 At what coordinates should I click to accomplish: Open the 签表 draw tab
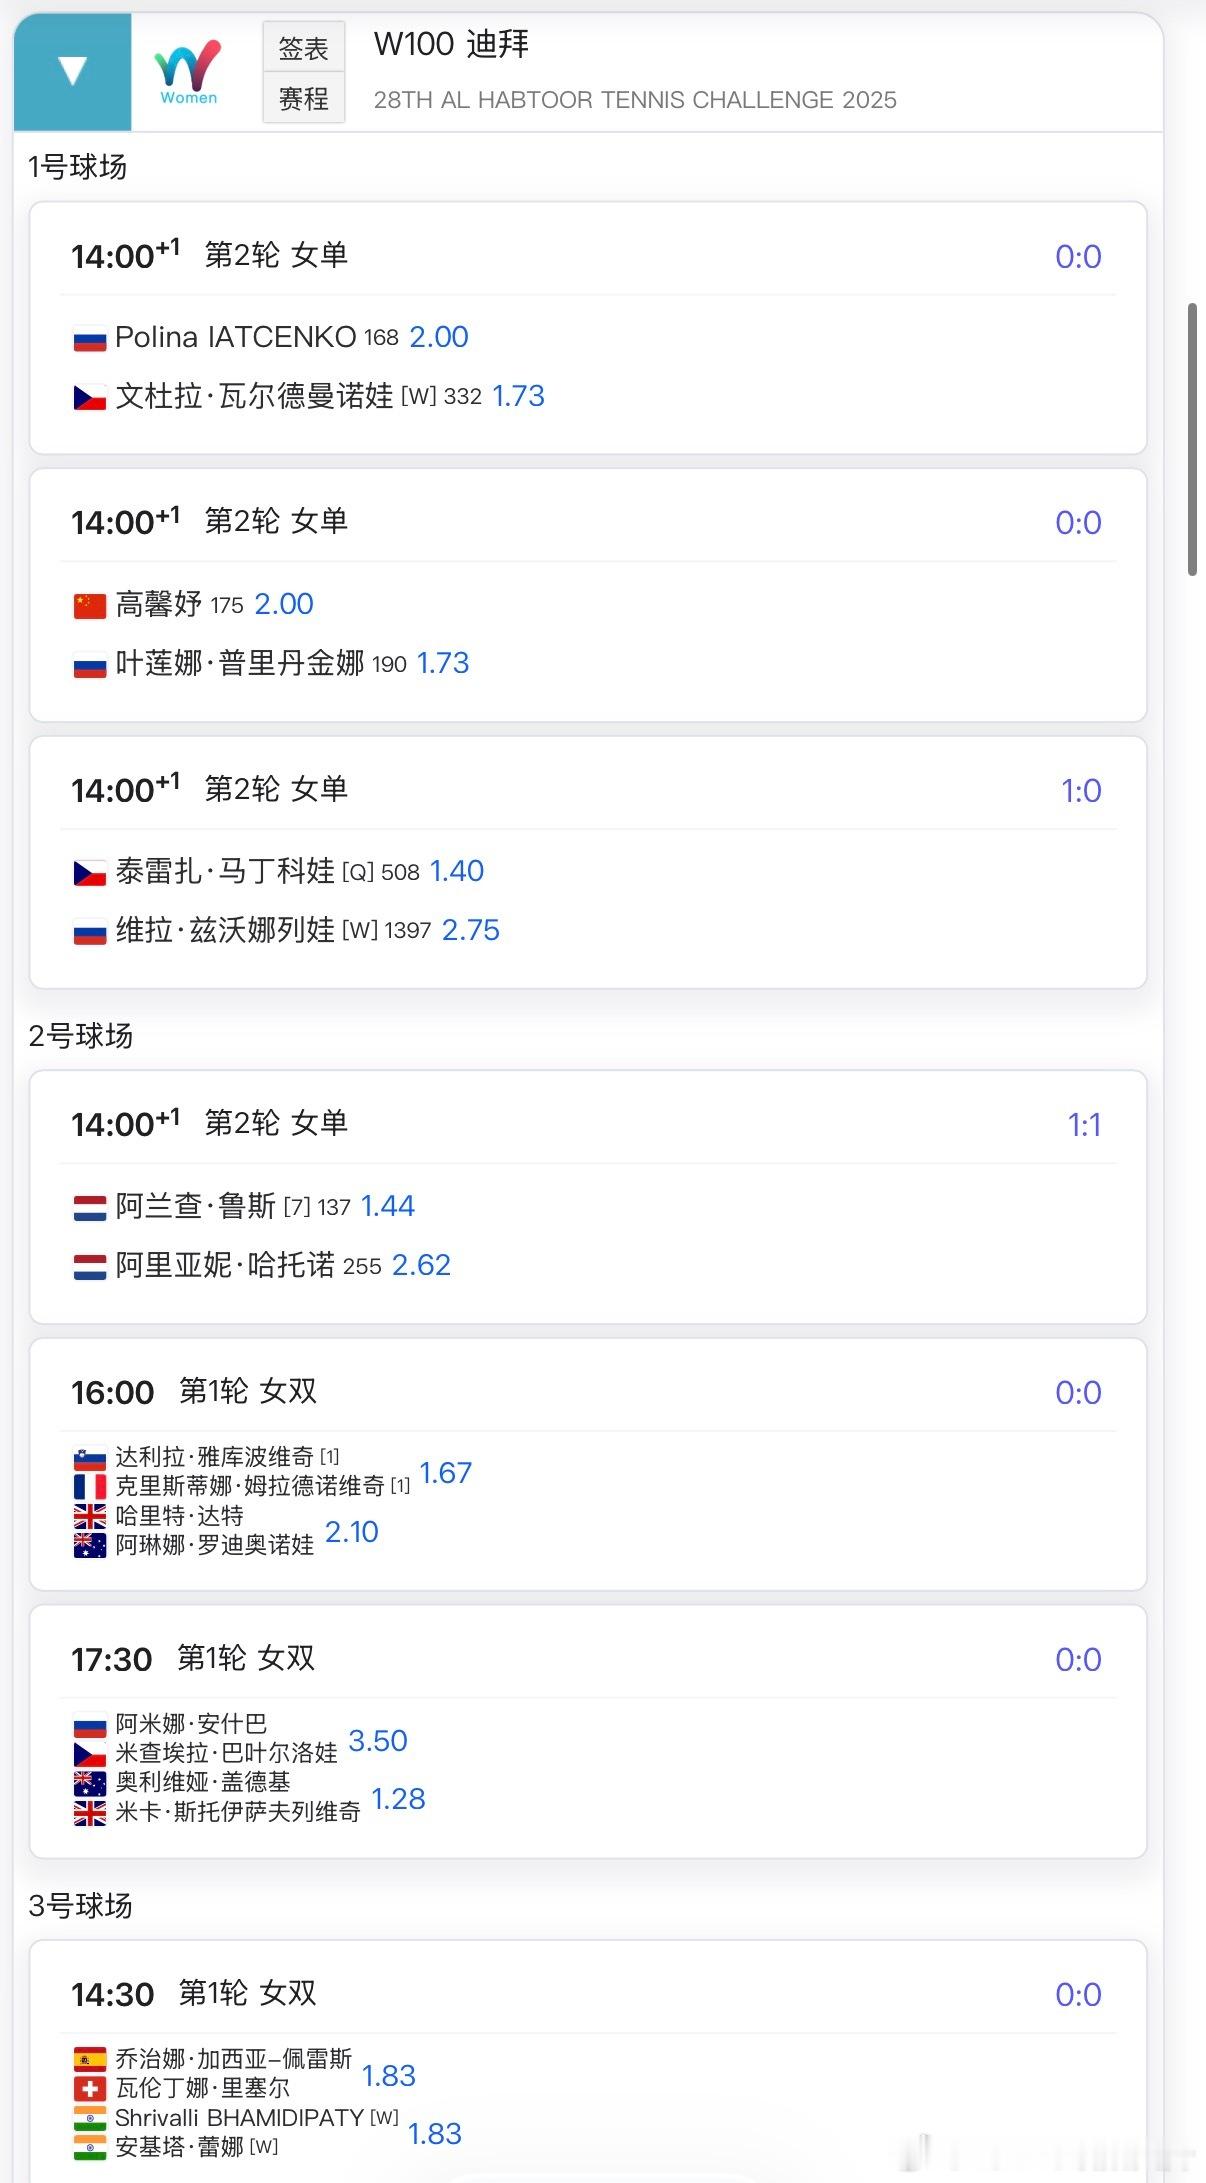[x=303, y=47]
